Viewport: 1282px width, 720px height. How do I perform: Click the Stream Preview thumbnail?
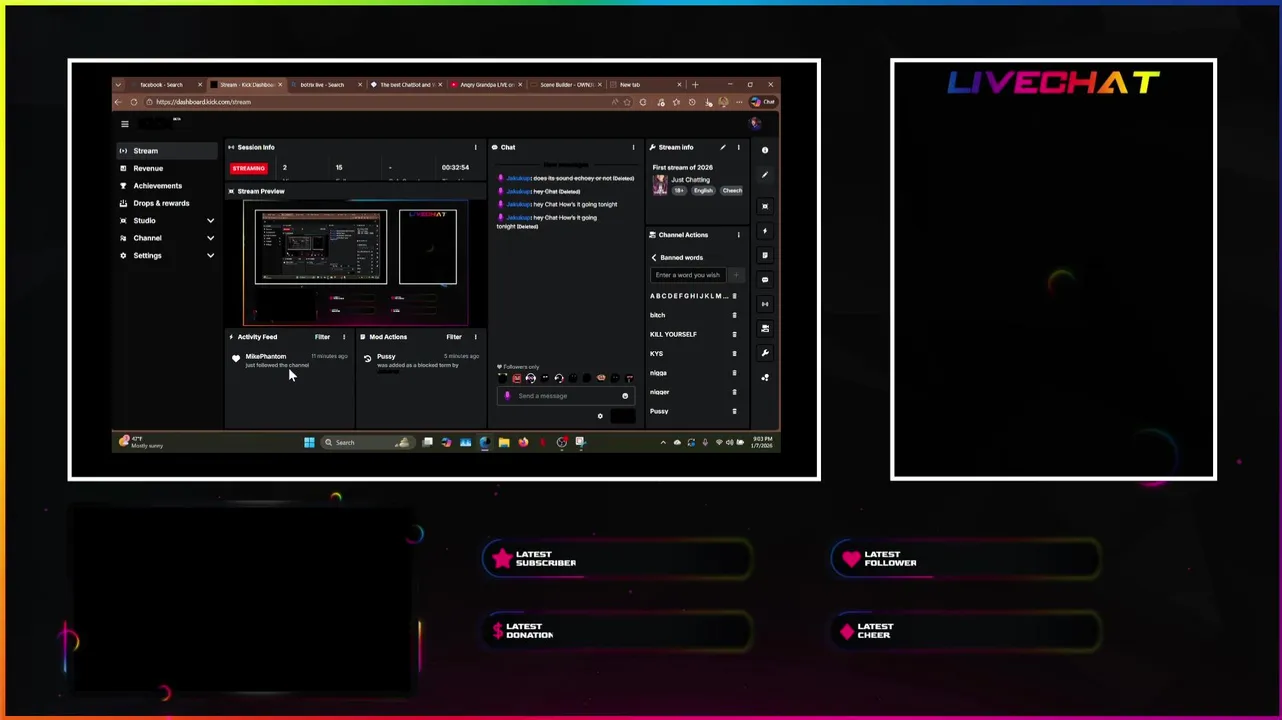355,263
